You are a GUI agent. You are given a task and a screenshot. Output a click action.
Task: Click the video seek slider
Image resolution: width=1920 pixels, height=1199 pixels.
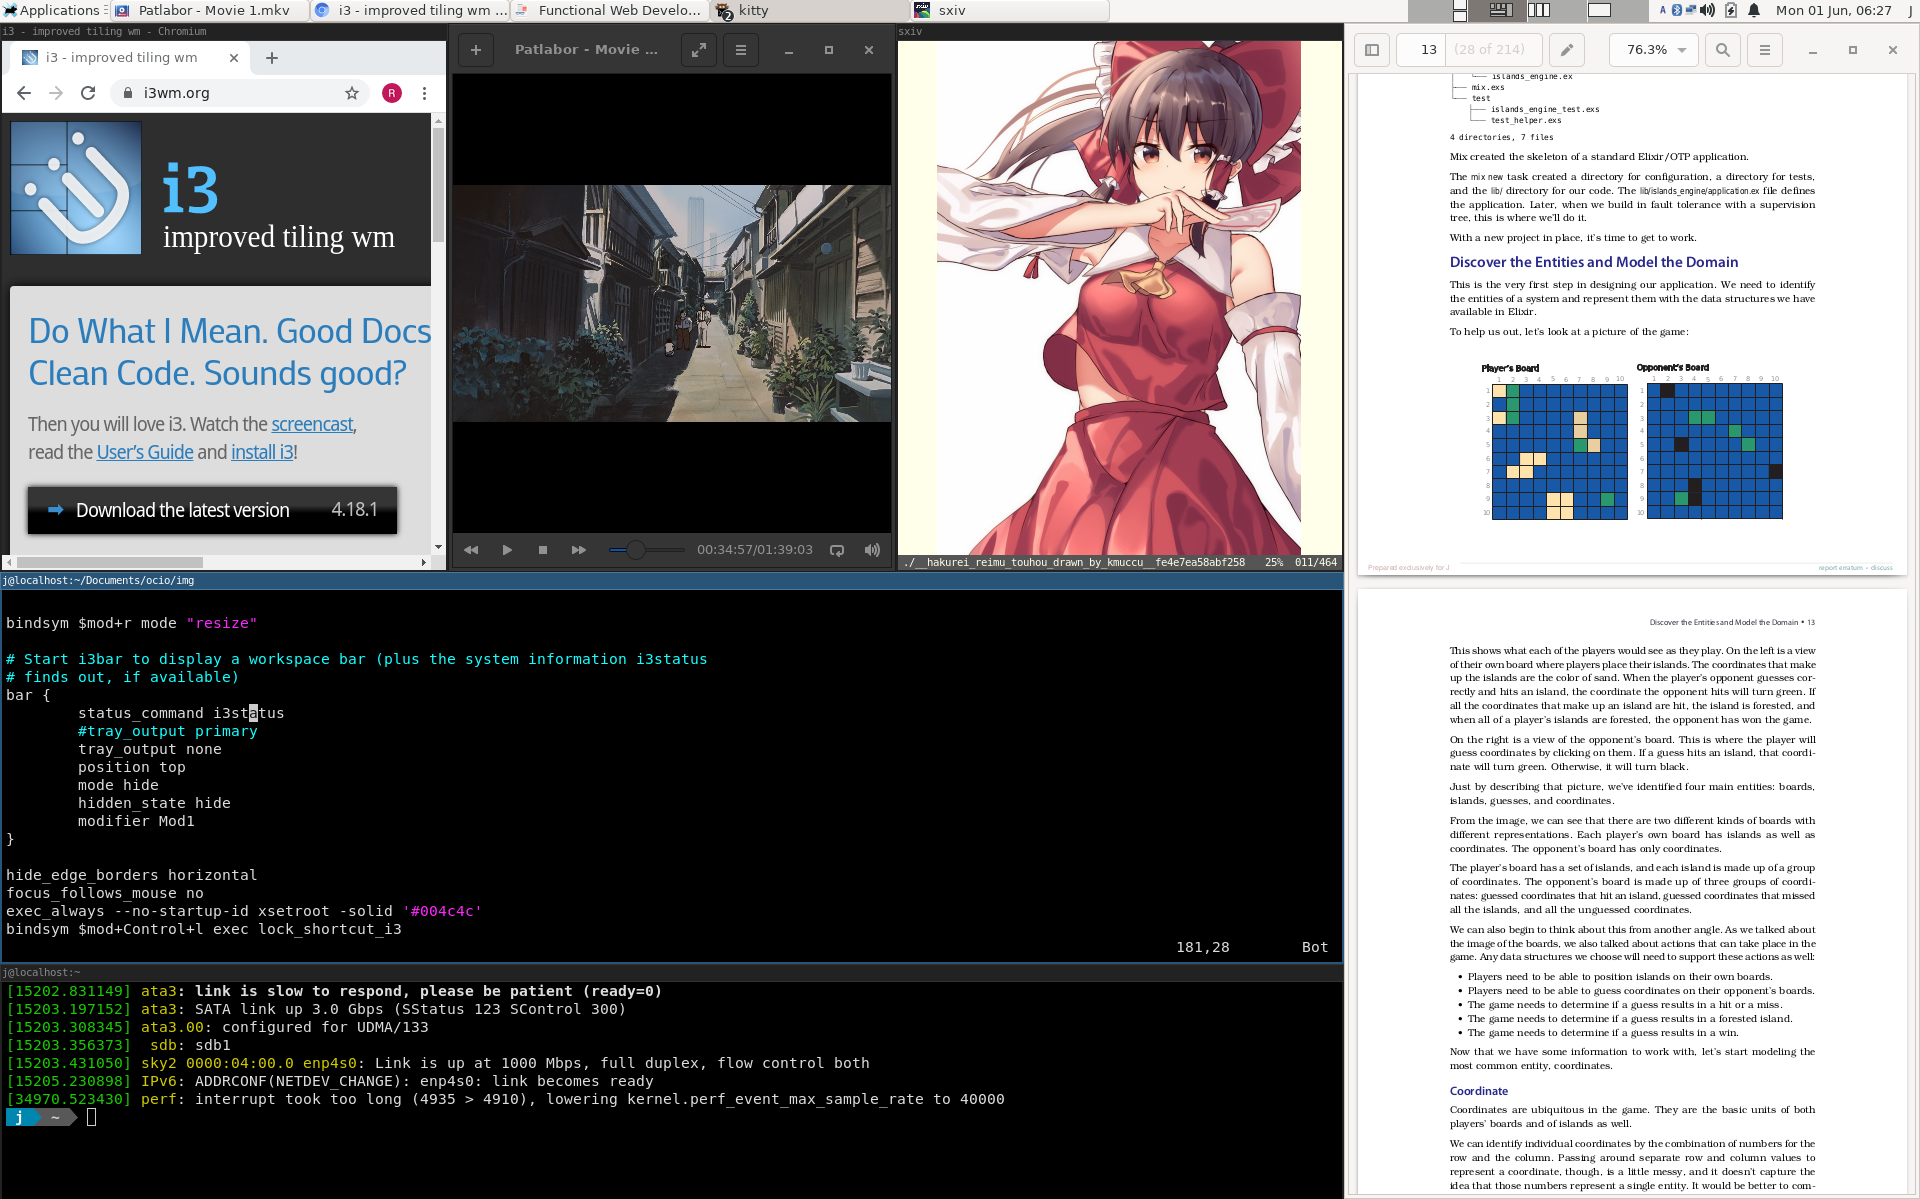coord(646,550)
